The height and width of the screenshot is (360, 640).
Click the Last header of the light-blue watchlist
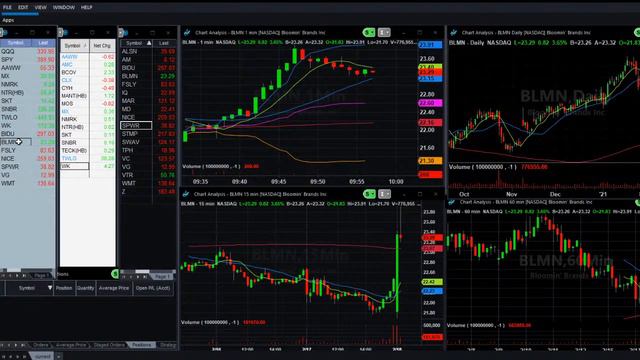43,43
